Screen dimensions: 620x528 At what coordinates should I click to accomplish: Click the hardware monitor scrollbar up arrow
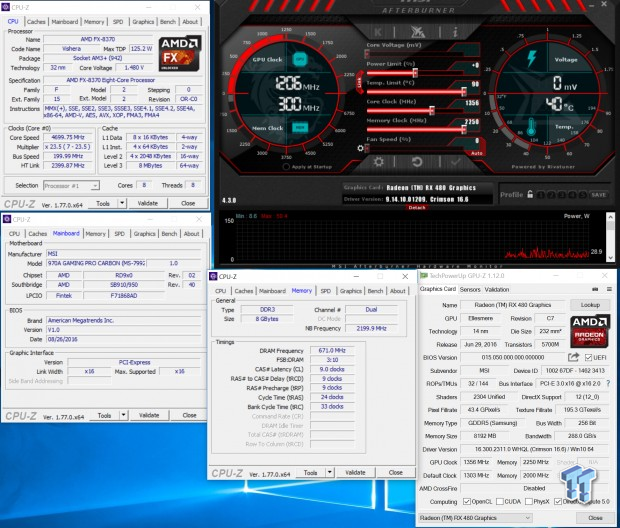pos(610,217)
